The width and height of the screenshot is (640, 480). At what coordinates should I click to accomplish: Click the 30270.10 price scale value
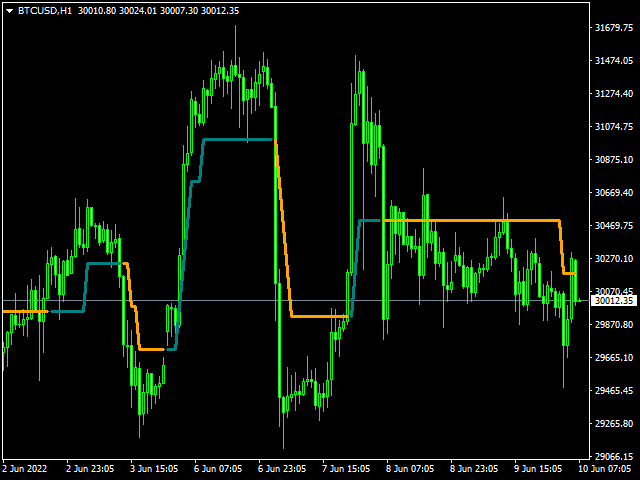614,259
